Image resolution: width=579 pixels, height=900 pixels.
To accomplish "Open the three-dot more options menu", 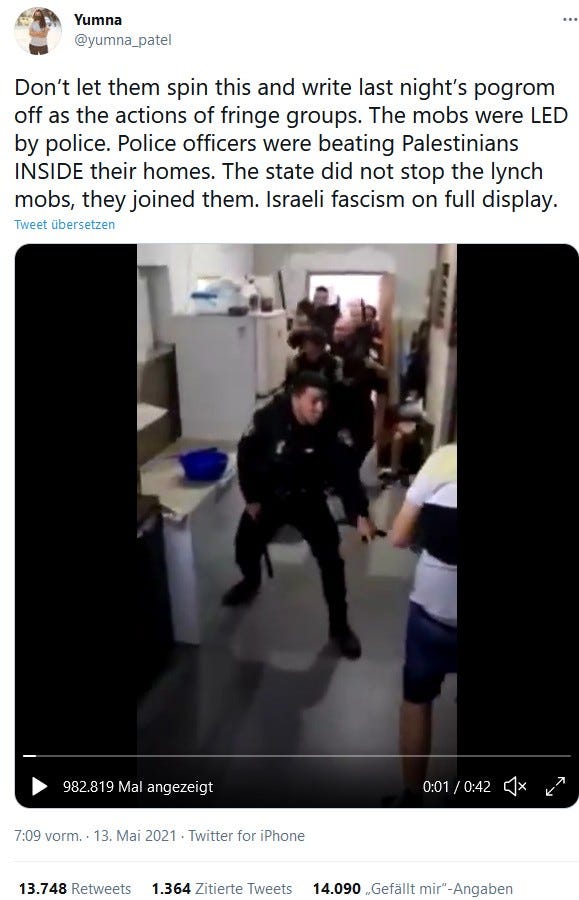I will (570, 20).
